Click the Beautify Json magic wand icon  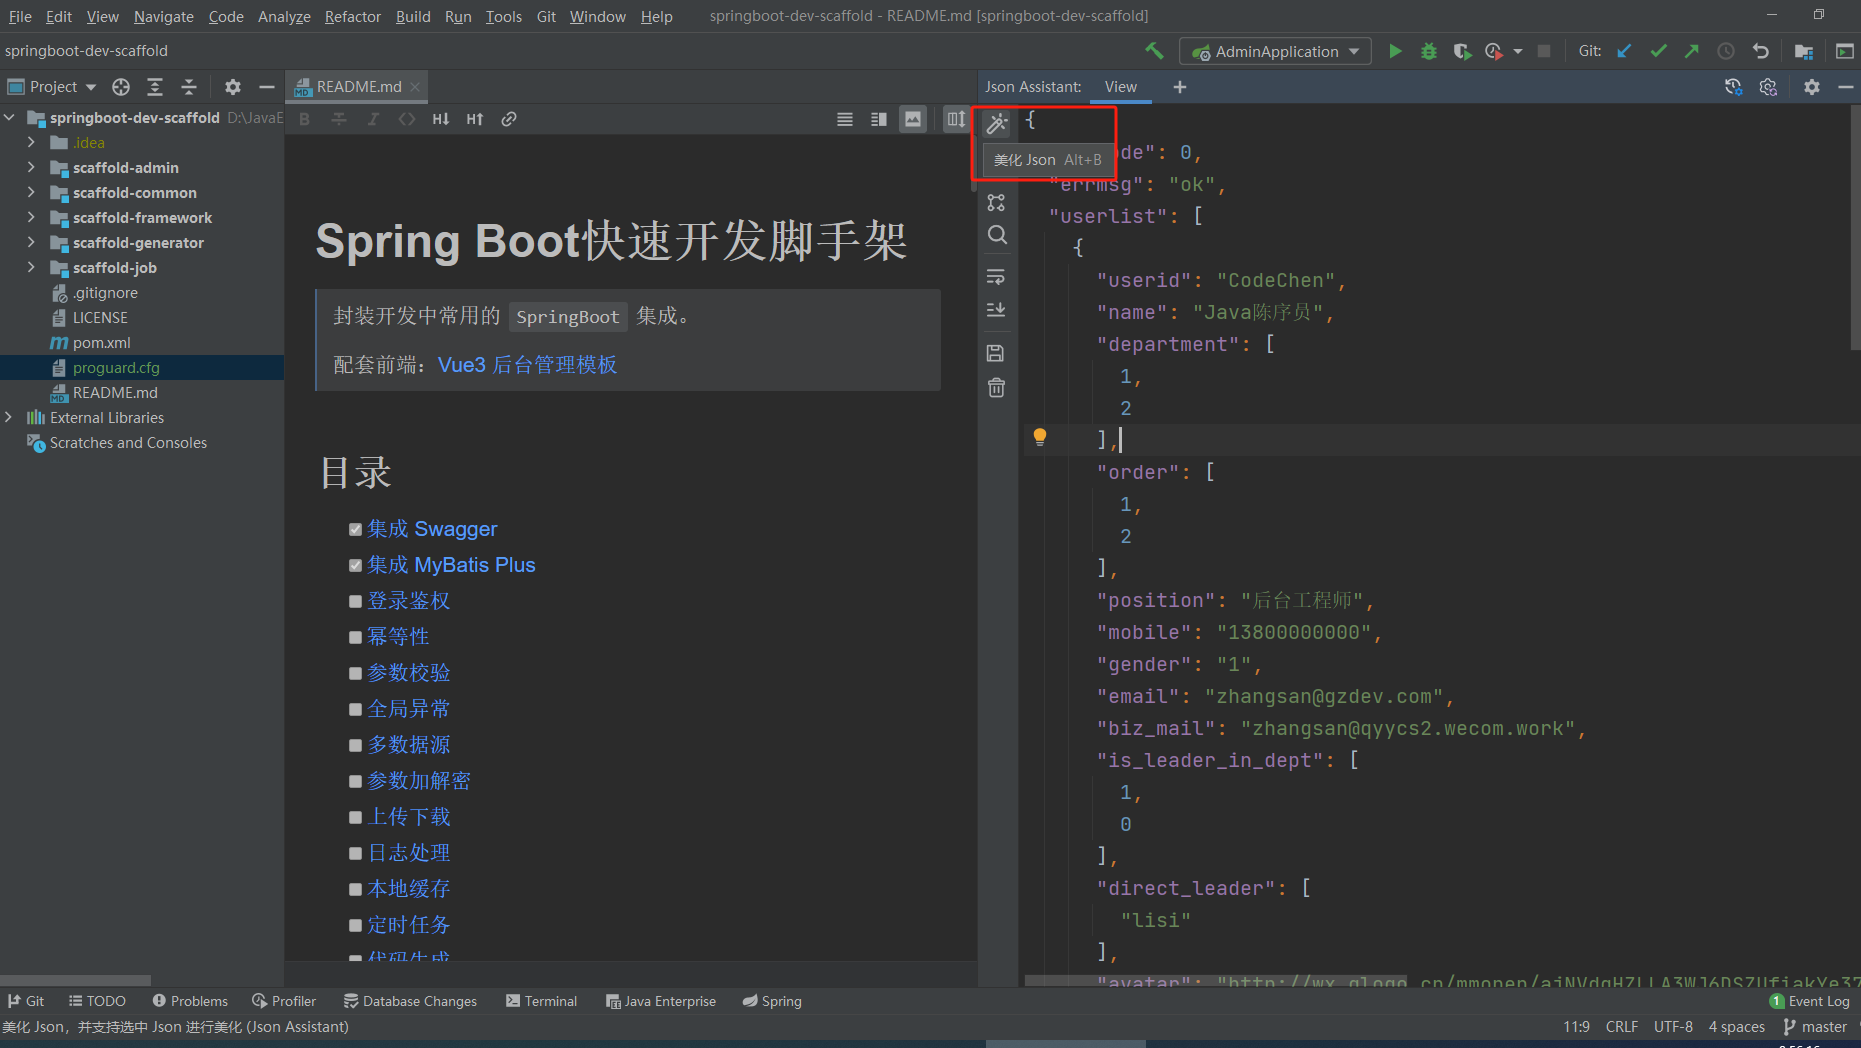[x=997, y=123]
